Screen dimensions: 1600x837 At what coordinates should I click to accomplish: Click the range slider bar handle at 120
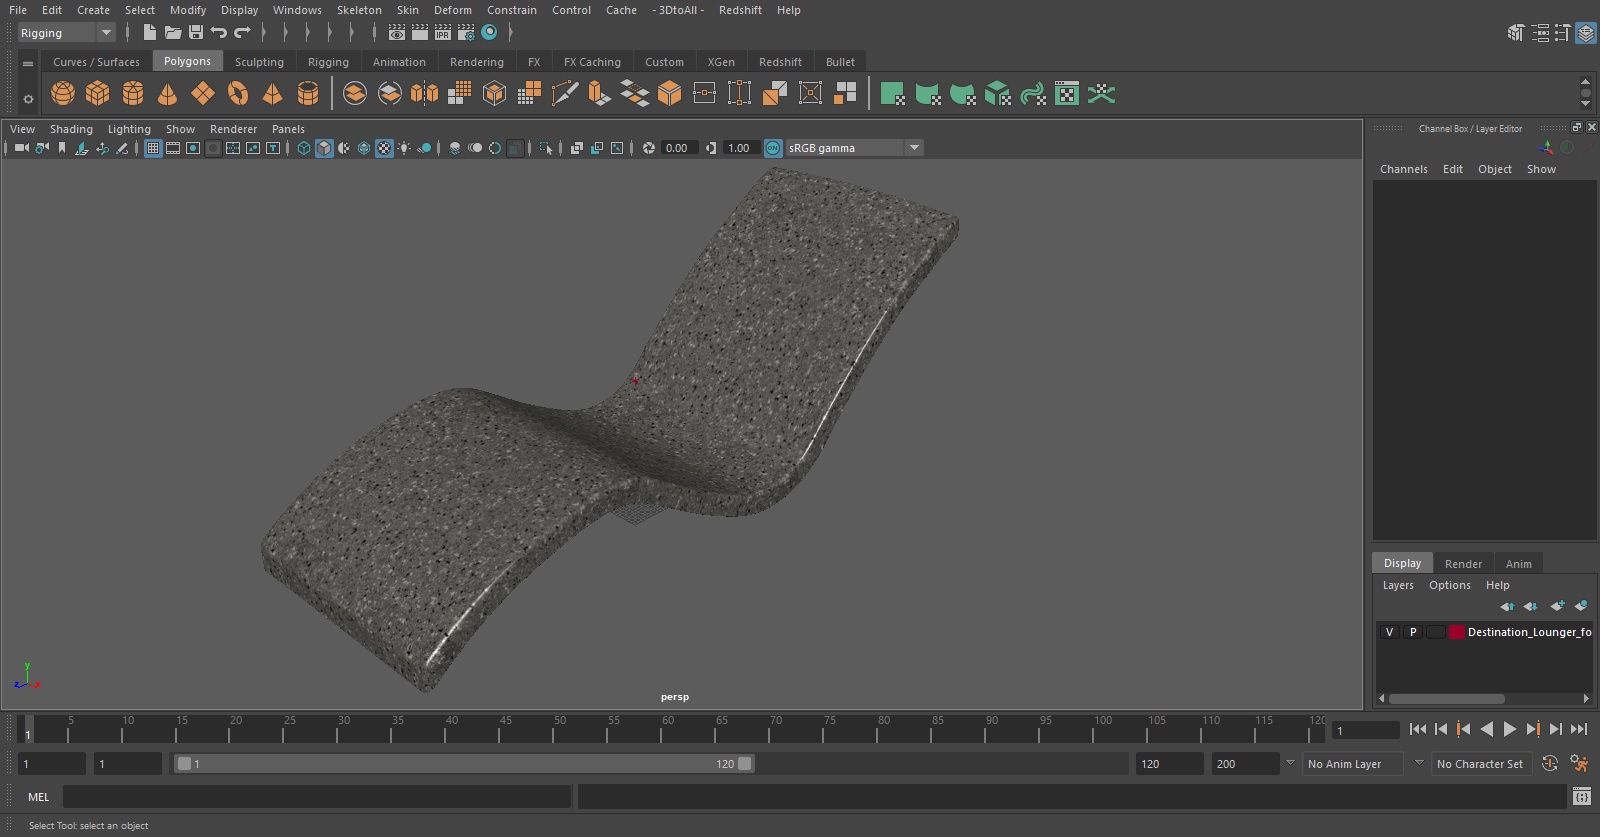tap(745, 764)
